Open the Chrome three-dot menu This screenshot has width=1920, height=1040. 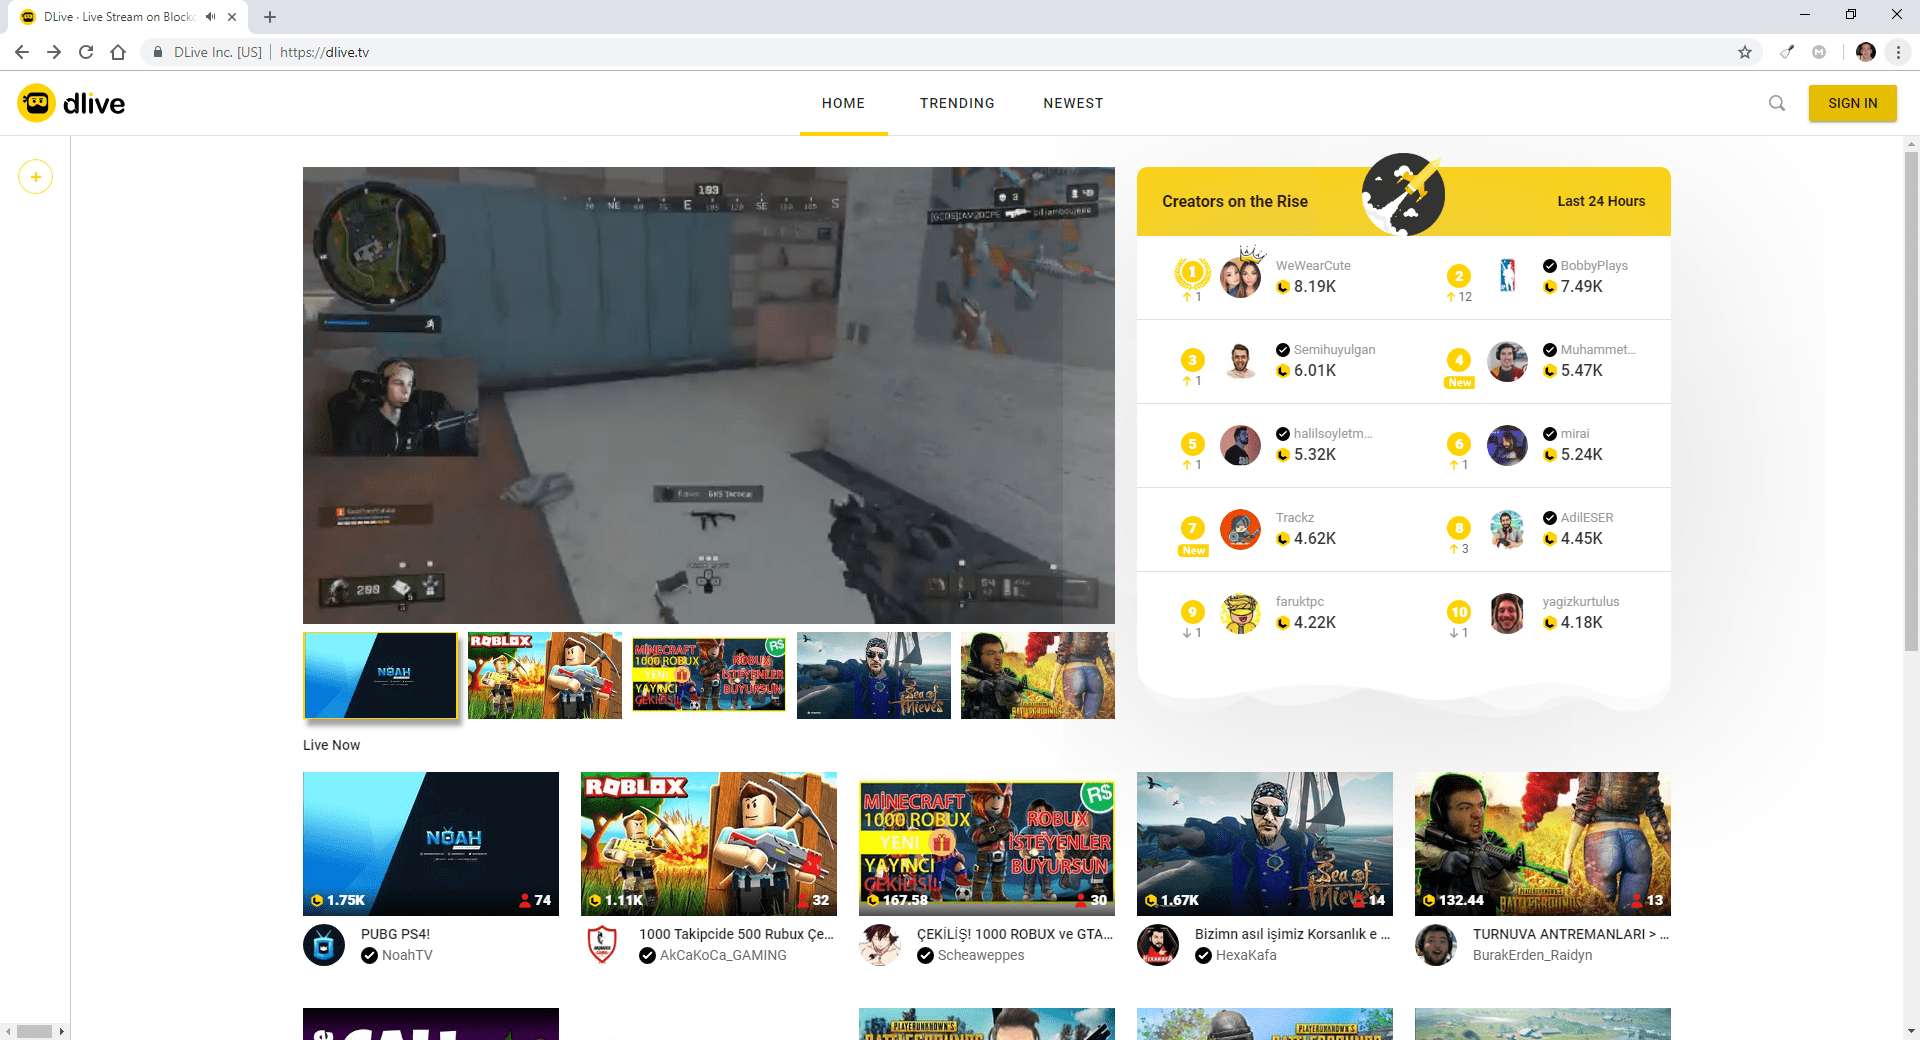point(1898,52)
